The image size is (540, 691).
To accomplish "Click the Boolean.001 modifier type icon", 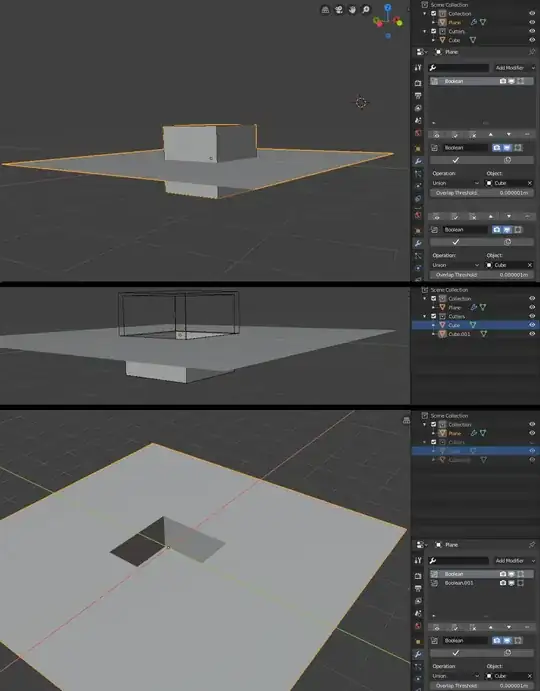I will (x=434, y=583).
